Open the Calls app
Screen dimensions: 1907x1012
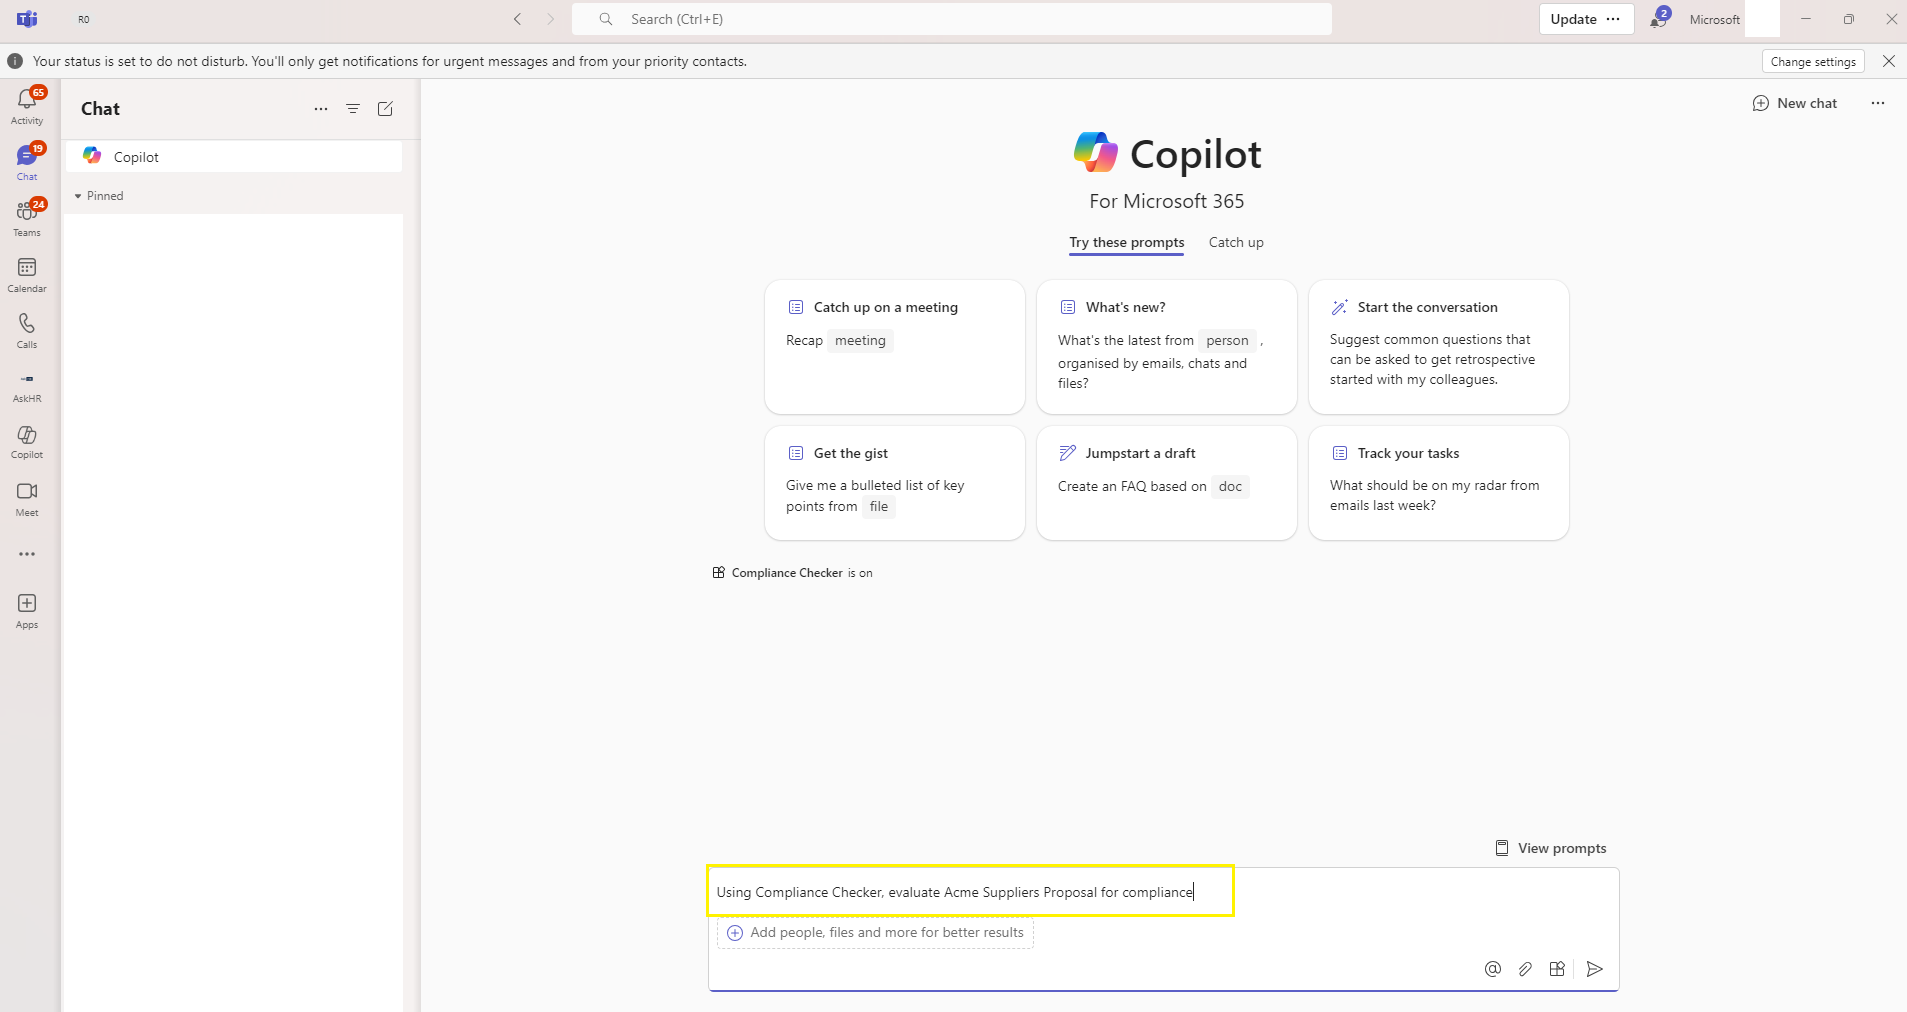27,330
